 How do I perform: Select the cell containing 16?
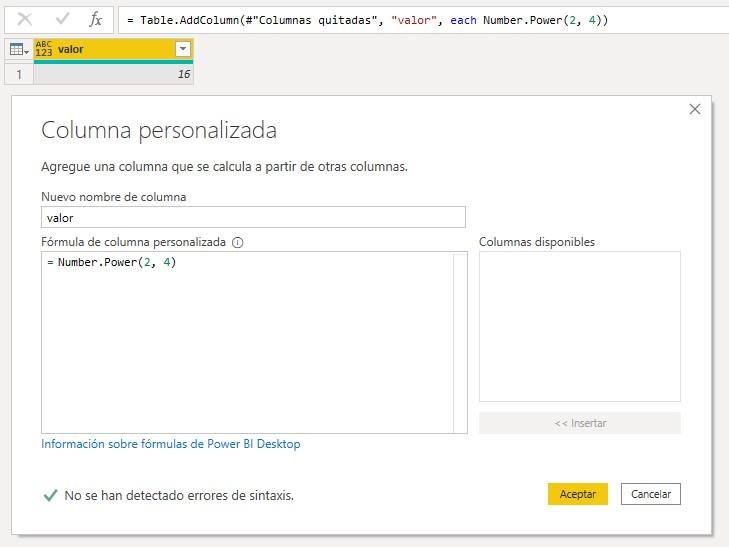(x=113, y=74)
